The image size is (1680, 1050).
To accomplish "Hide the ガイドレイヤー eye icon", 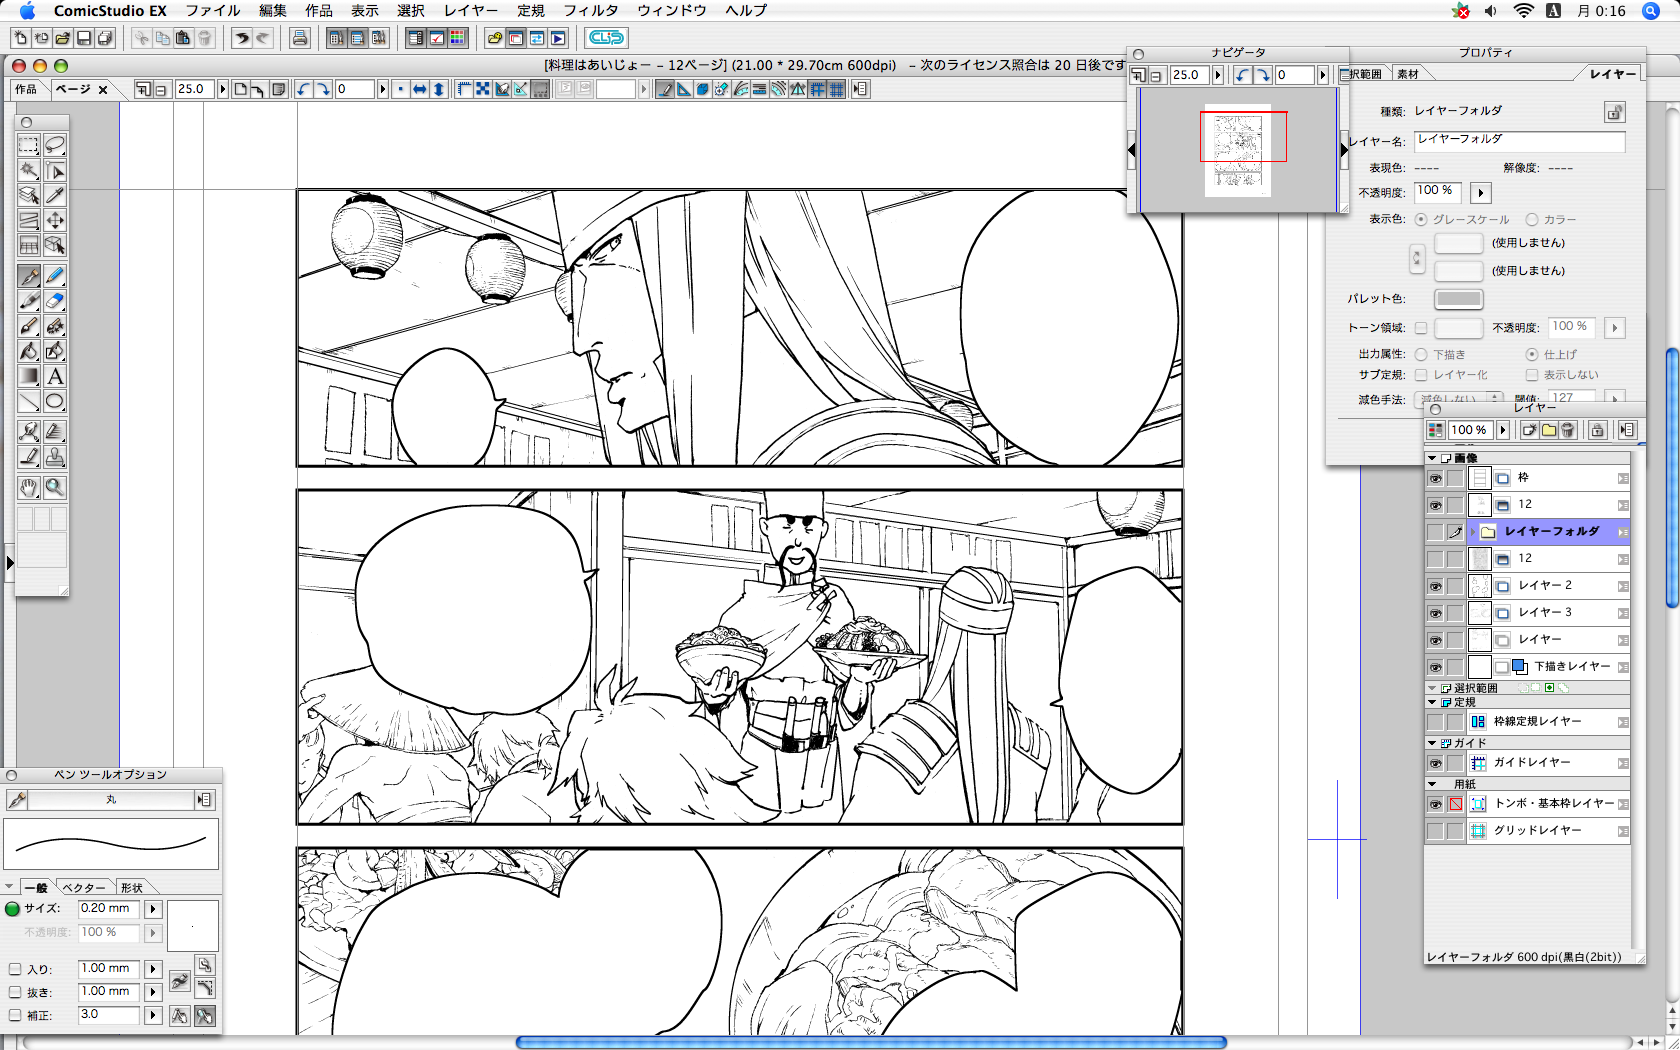I will (1435, 763).
